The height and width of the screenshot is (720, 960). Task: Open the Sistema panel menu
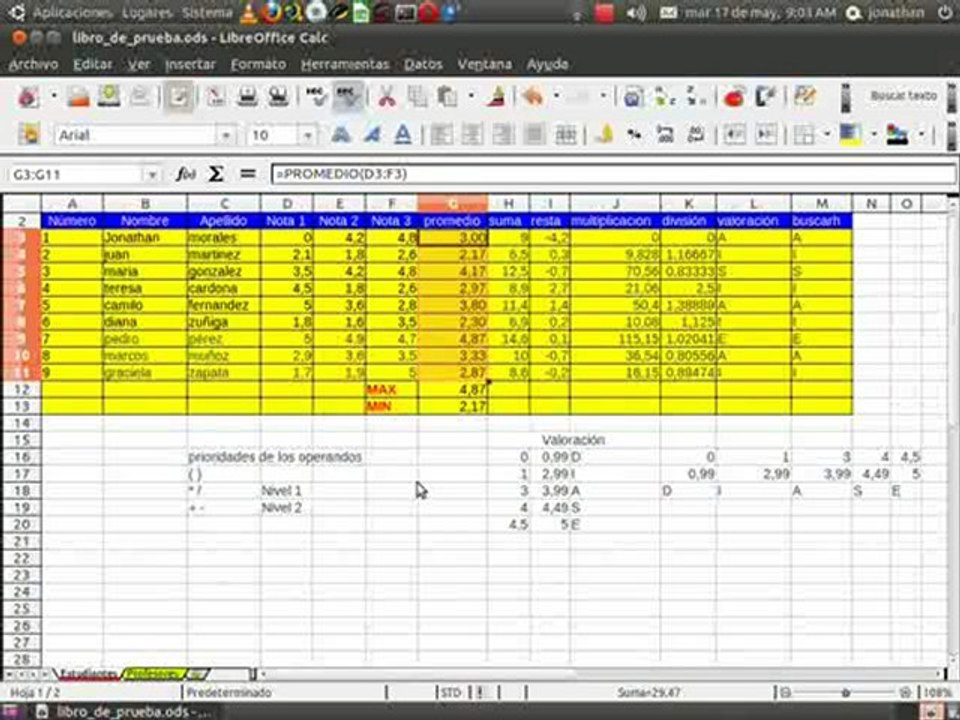[x=207, y=13]
